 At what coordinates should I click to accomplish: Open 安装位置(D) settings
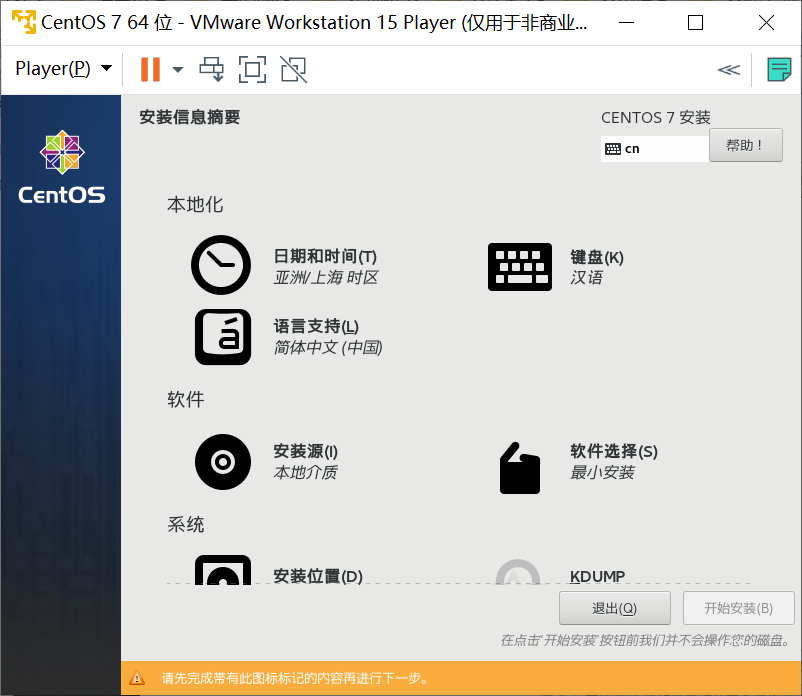pyautogui.click(x=318, y=576)
